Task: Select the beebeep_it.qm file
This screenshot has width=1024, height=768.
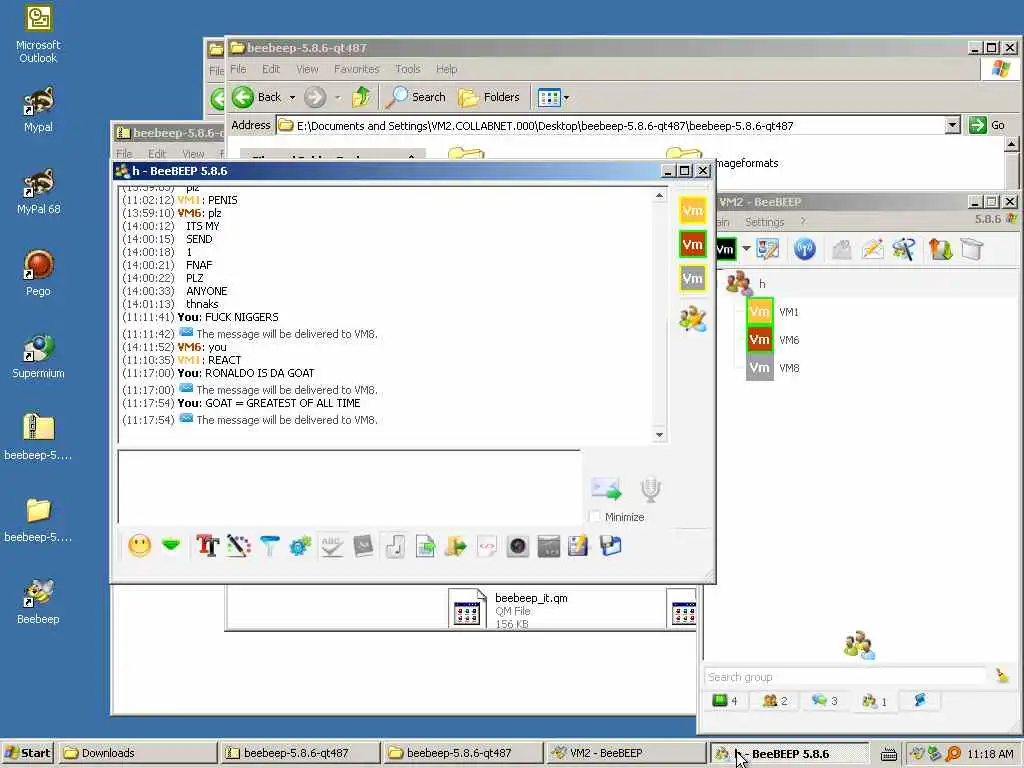Action: [x=509, y=609]
